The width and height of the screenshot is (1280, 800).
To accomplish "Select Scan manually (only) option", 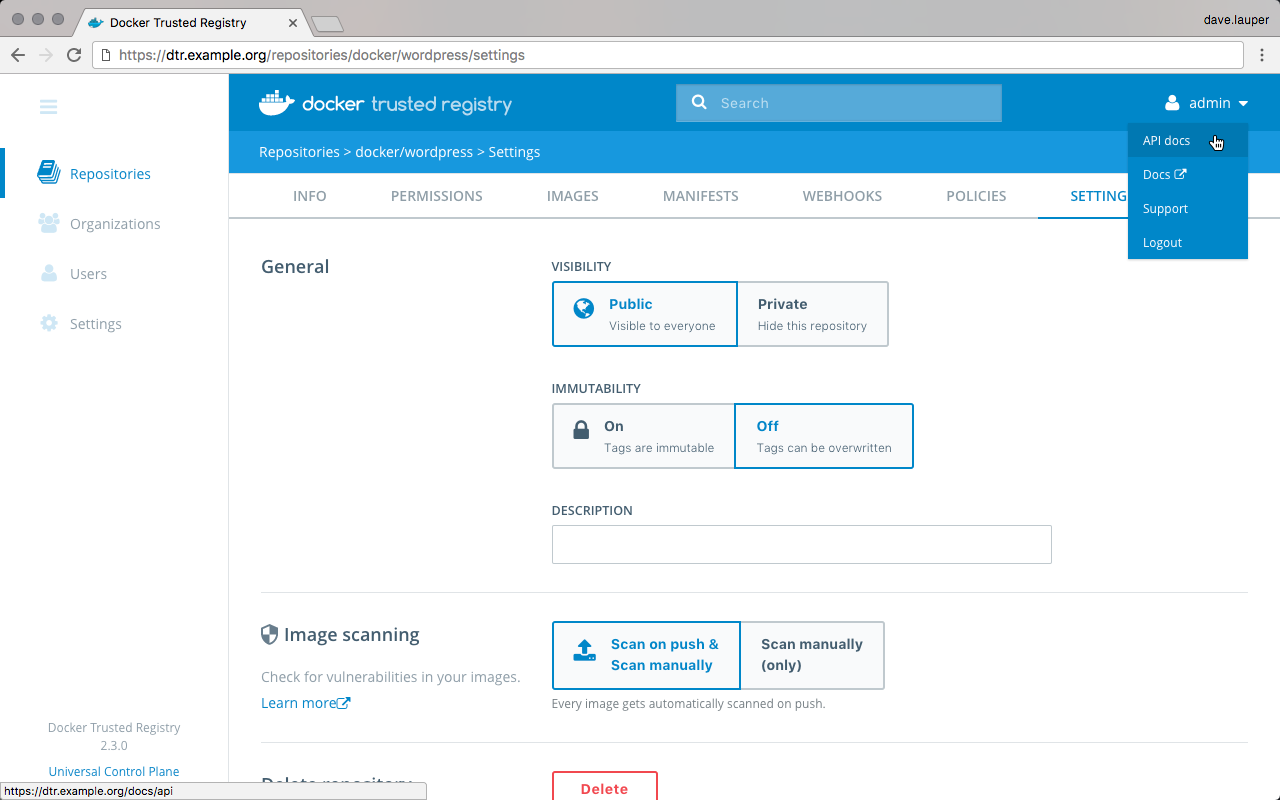I will [812, 655].
